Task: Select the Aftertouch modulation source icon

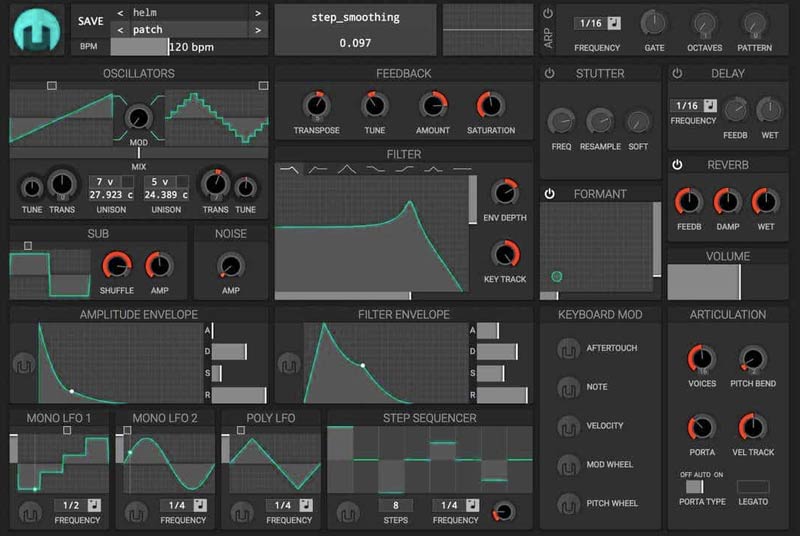Action: [568, 348]
